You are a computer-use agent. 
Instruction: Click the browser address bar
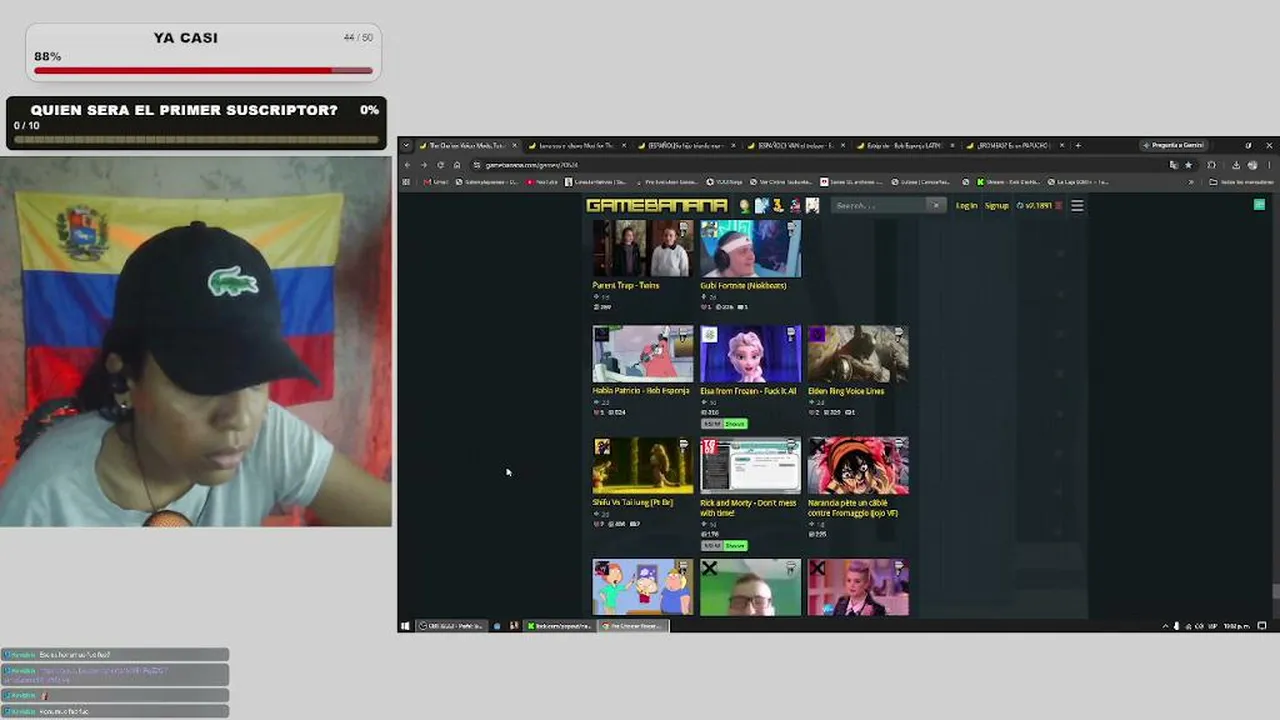pyautogui.click(x=815, y=165)
